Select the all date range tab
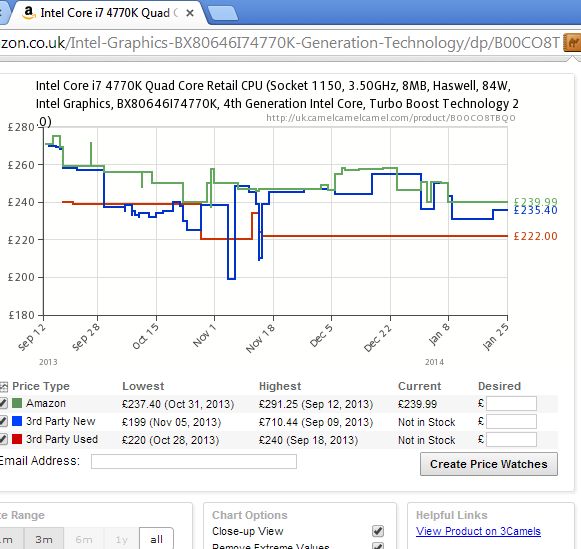 click(x=156, y=539)
